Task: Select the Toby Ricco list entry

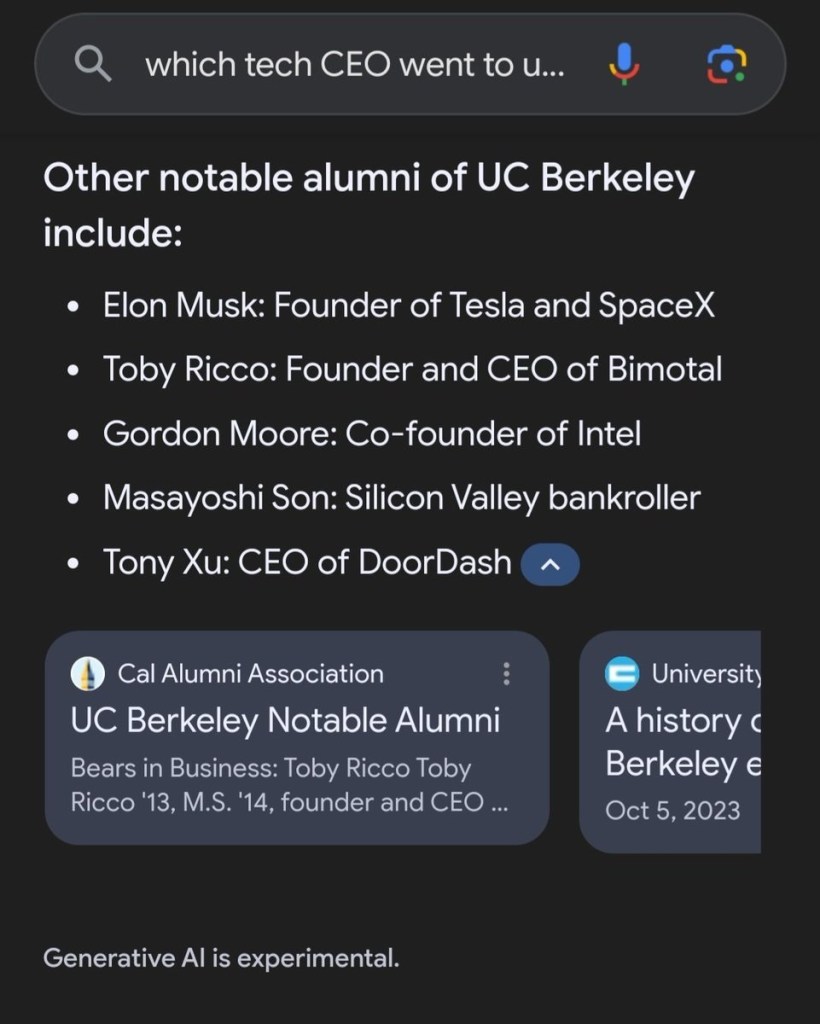Action: click(x=412, y=369)
